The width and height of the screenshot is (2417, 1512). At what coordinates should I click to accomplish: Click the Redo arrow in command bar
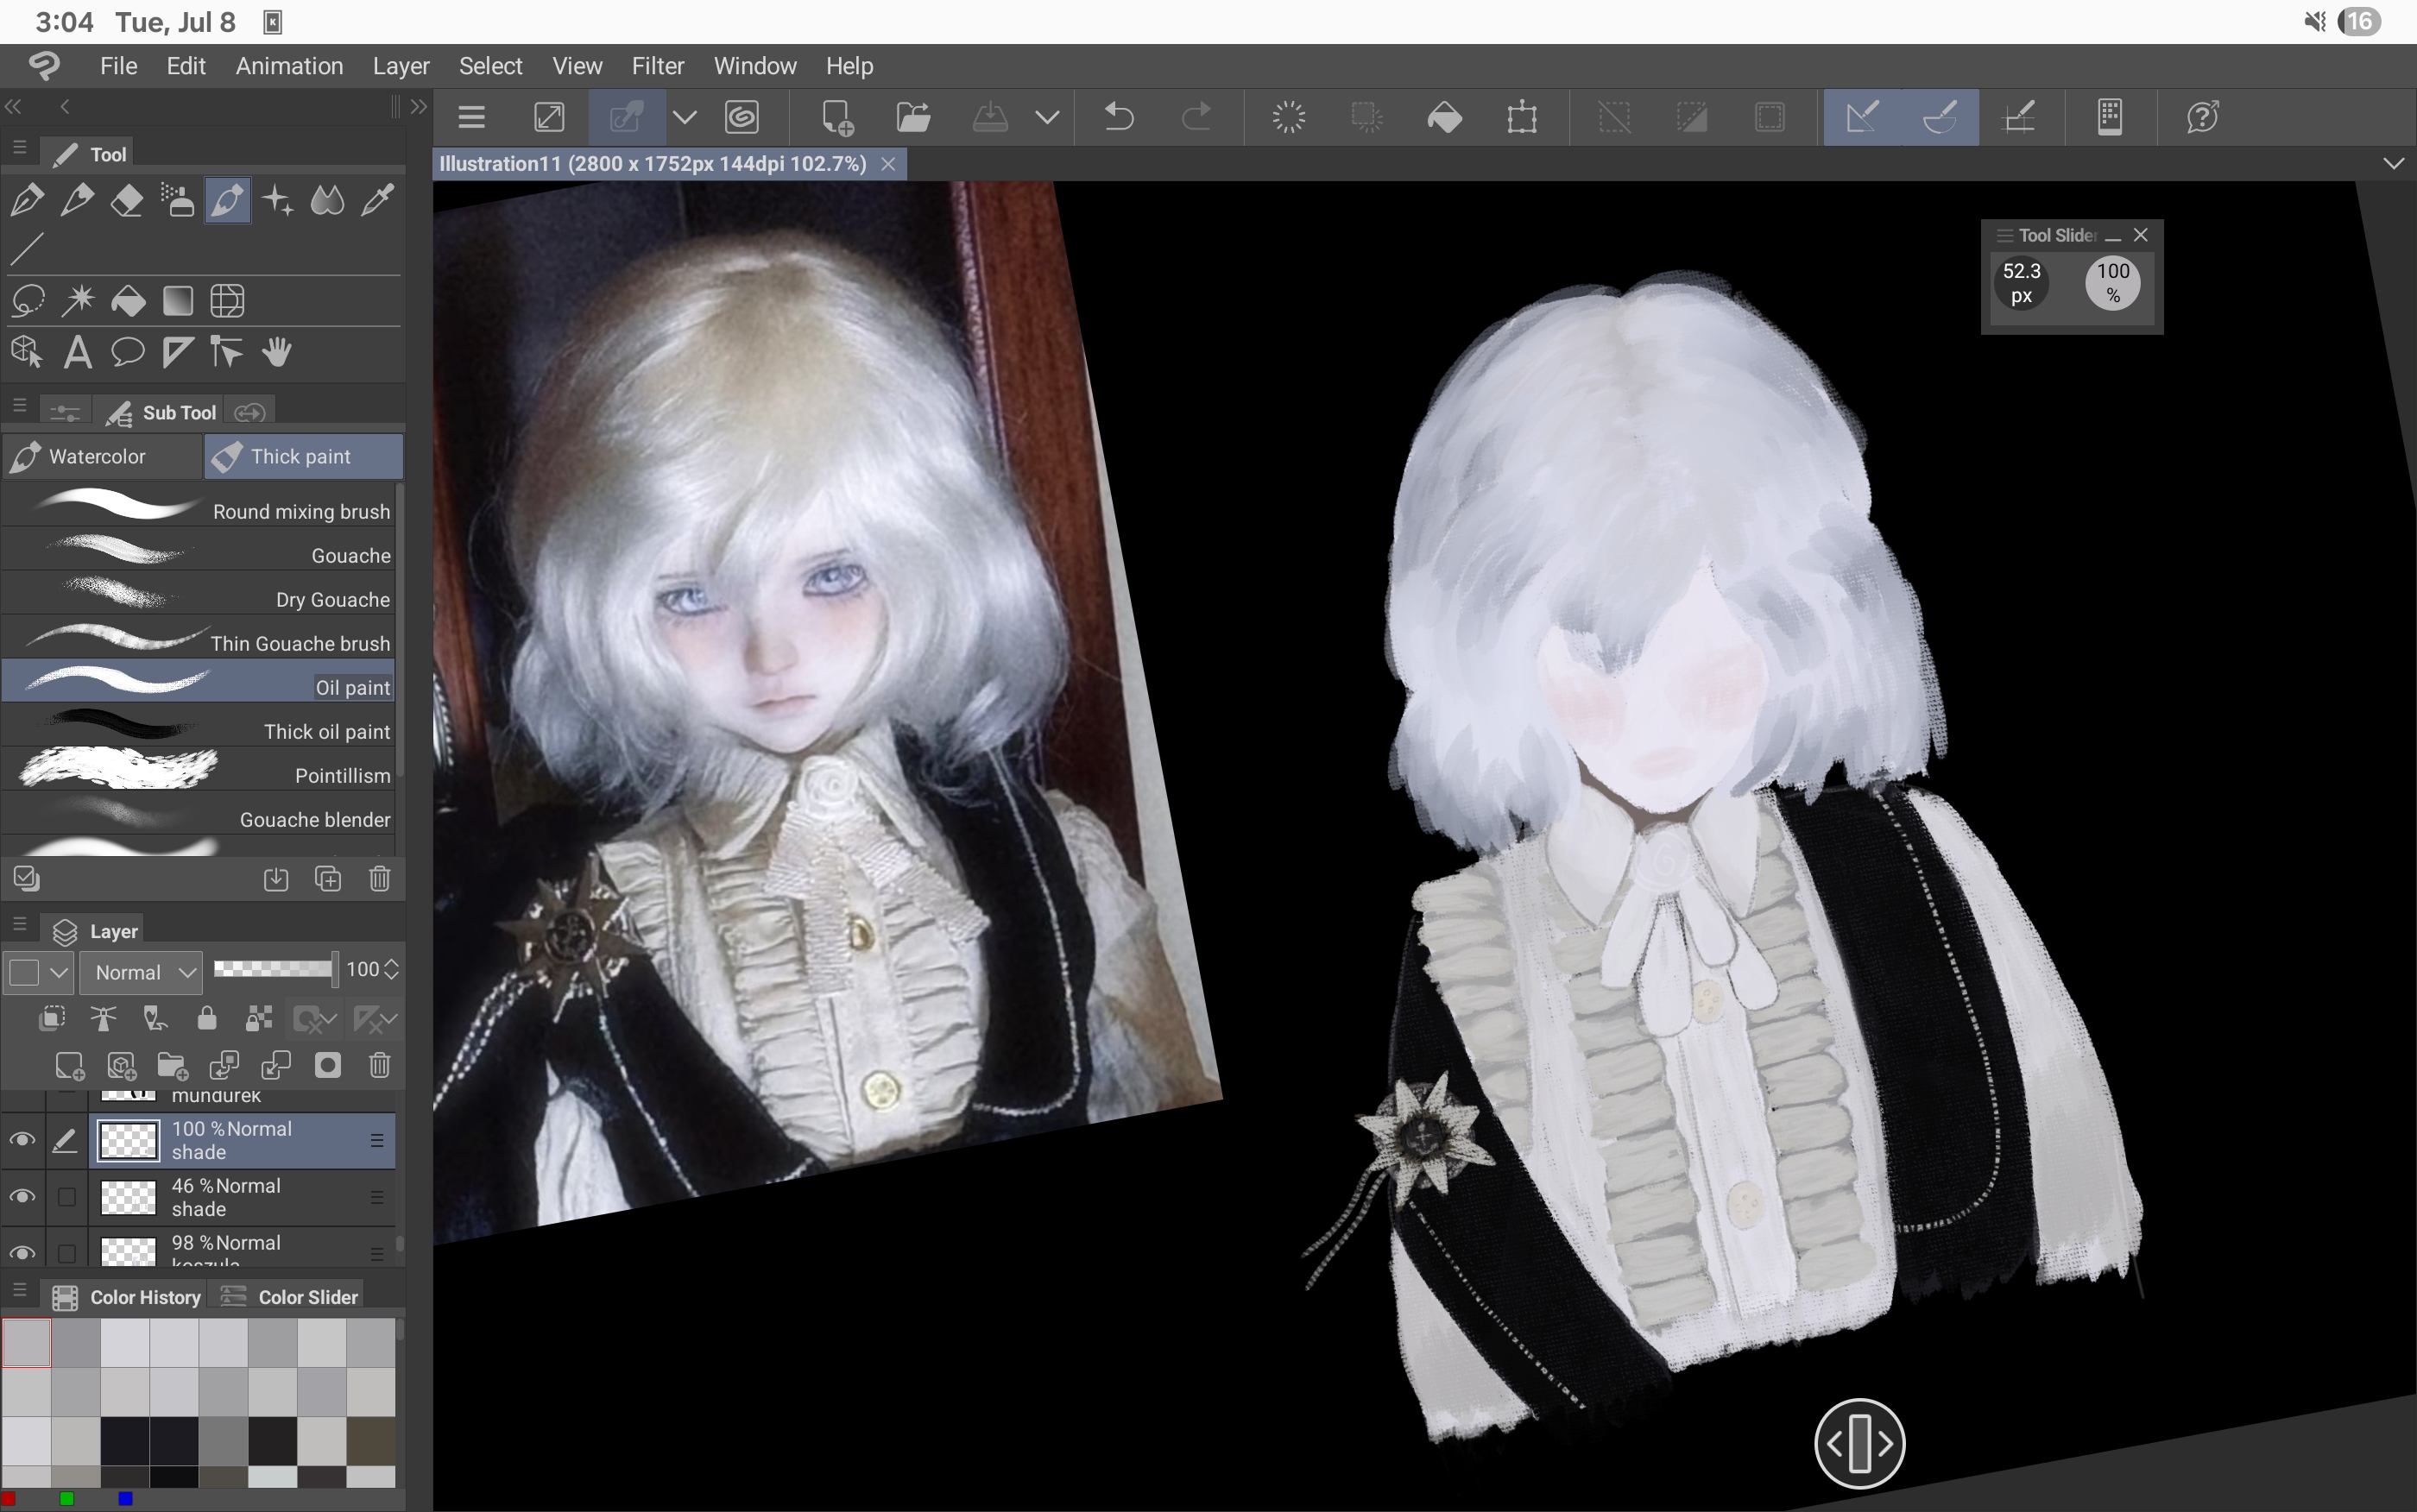pyautogui.click(x=1196, y=117)
